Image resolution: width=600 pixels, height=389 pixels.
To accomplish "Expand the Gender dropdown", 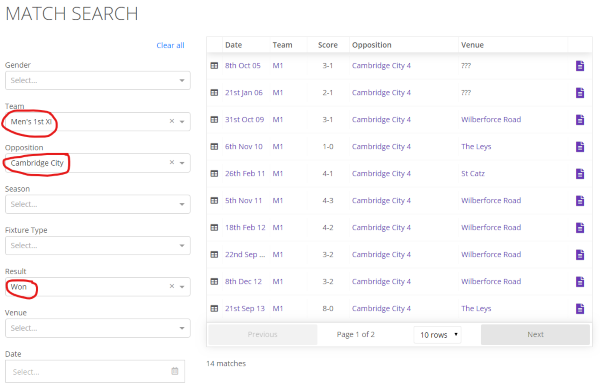I will 182,80.
